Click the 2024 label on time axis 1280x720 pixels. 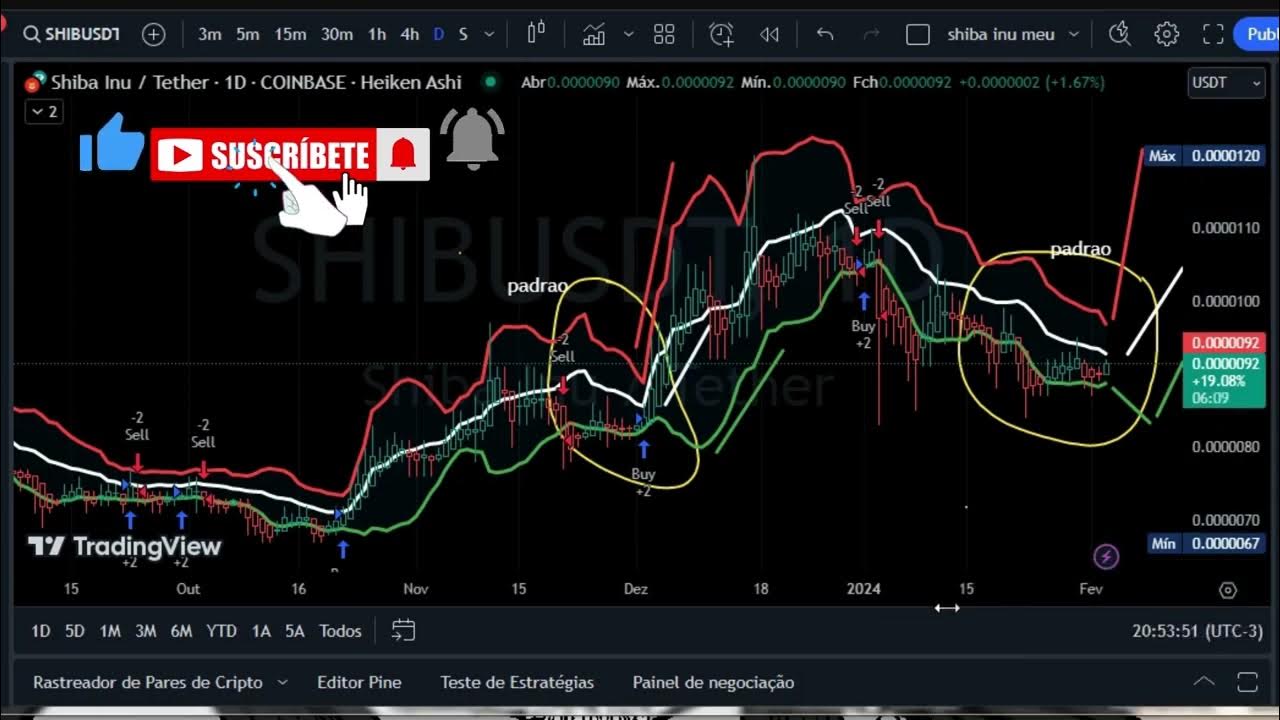[864, 589]
